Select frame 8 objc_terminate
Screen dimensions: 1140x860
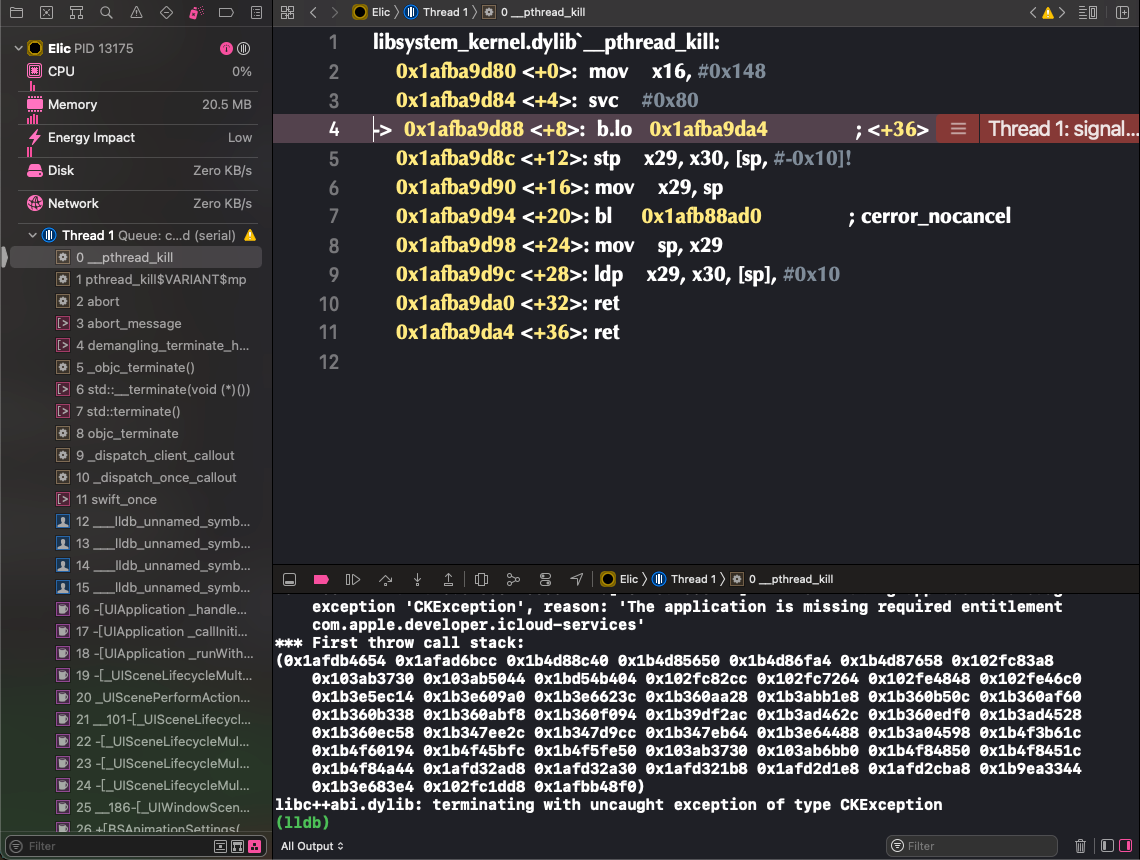[137, 434]
